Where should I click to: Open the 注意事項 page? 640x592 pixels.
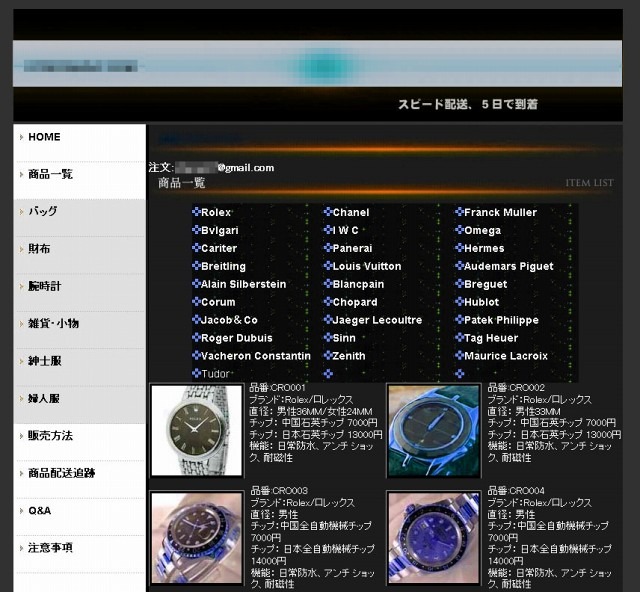tap(50, 548)
